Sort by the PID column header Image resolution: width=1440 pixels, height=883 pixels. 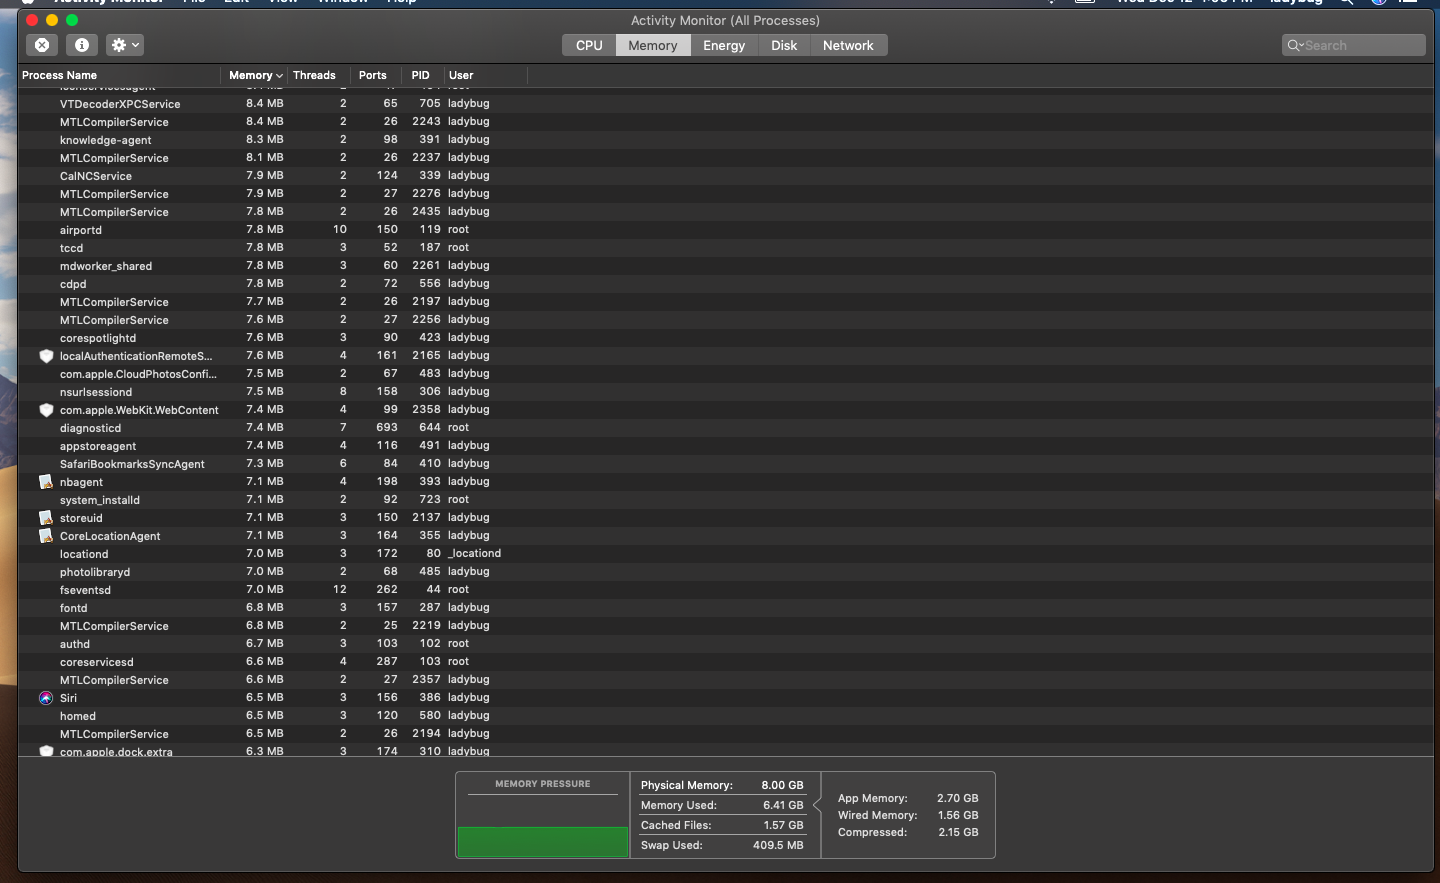(x=422, y=75)
